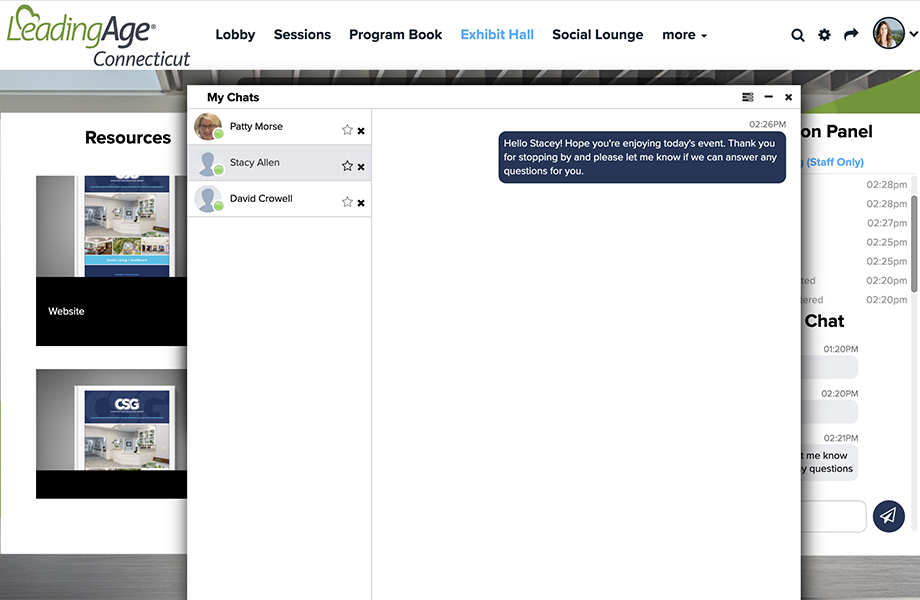
Task: Star the Stacy Allen conversation
Action: tap(347, 166)
